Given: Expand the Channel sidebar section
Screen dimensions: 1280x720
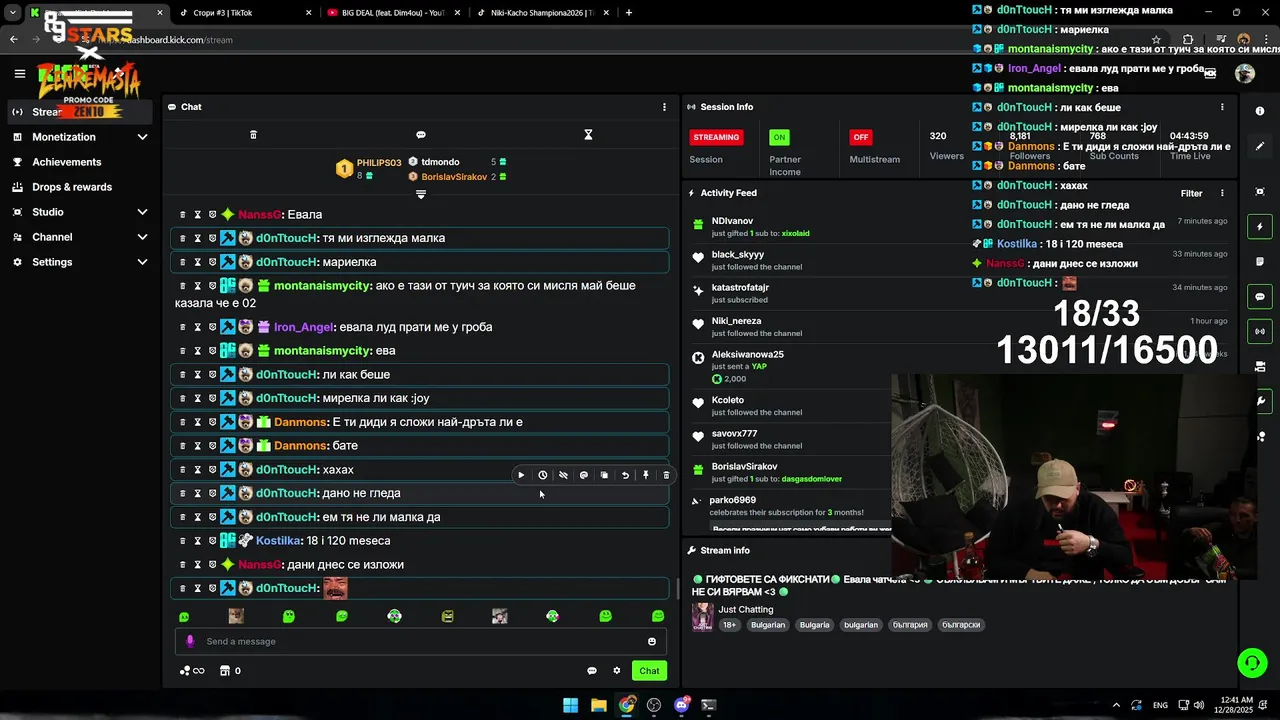Looking at the screenshot, I should pos(80,237).
